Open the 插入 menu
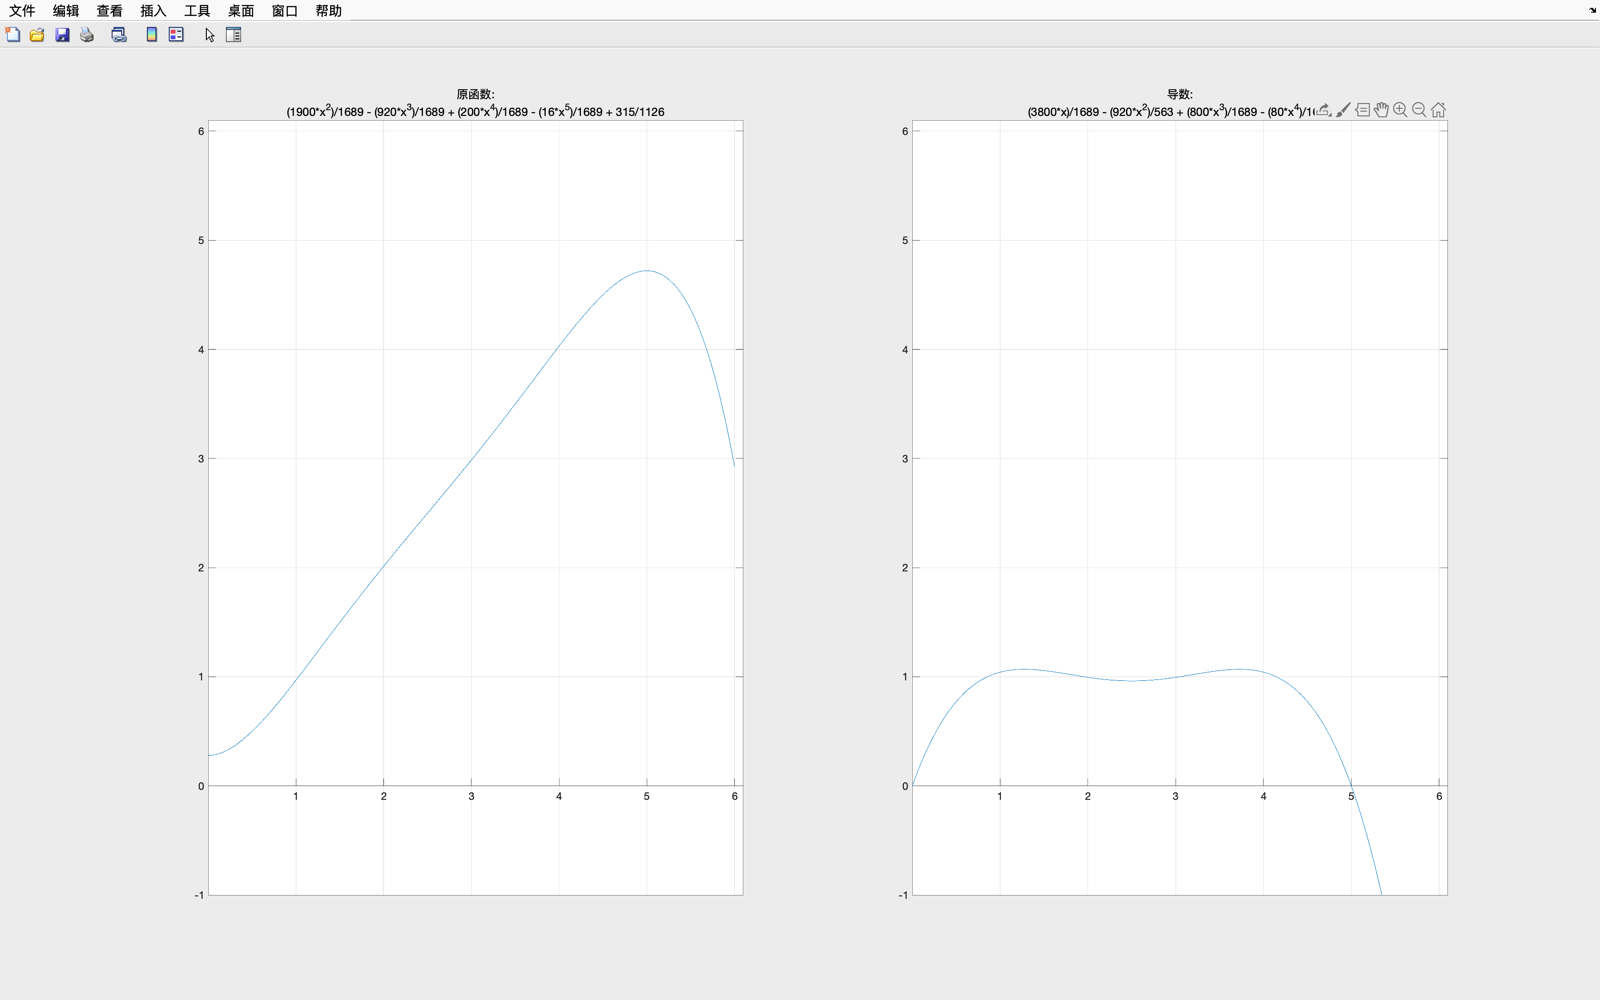 [x=153, y=11]
